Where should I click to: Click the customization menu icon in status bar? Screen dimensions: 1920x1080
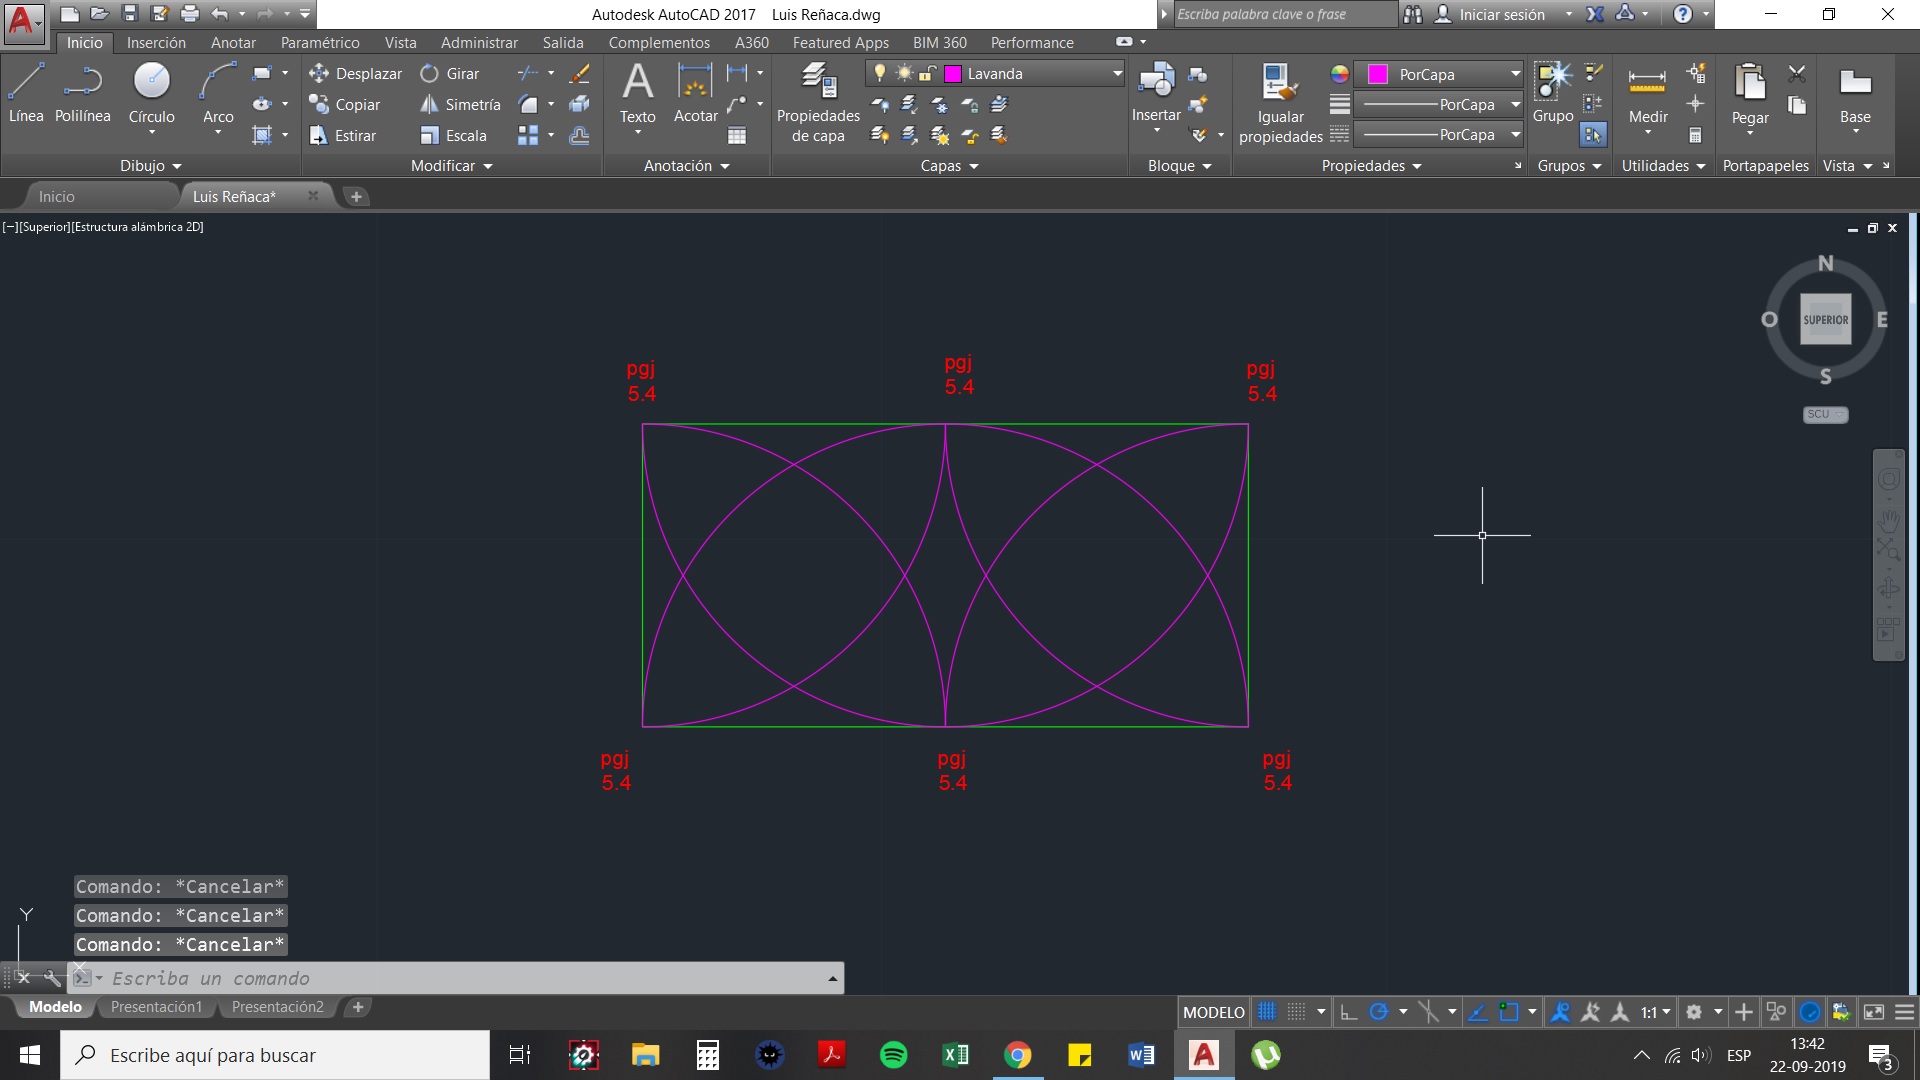tap(1905, 1012)
